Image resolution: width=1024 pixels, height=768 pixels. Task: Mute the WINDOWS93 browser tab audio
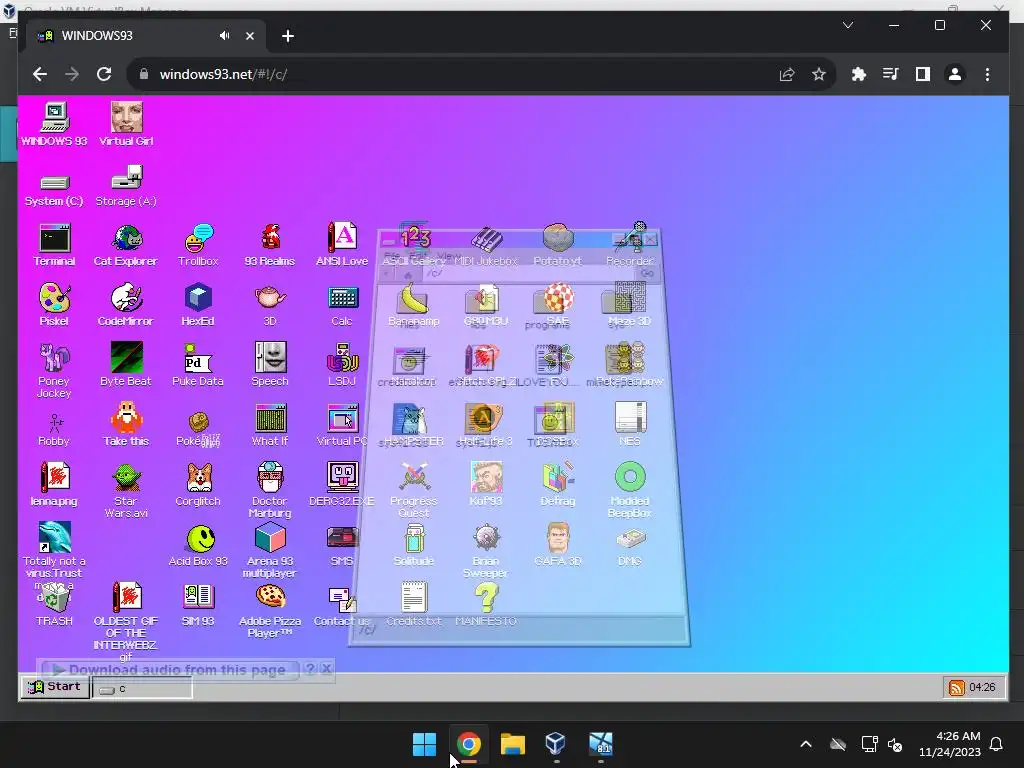(225, 36)
